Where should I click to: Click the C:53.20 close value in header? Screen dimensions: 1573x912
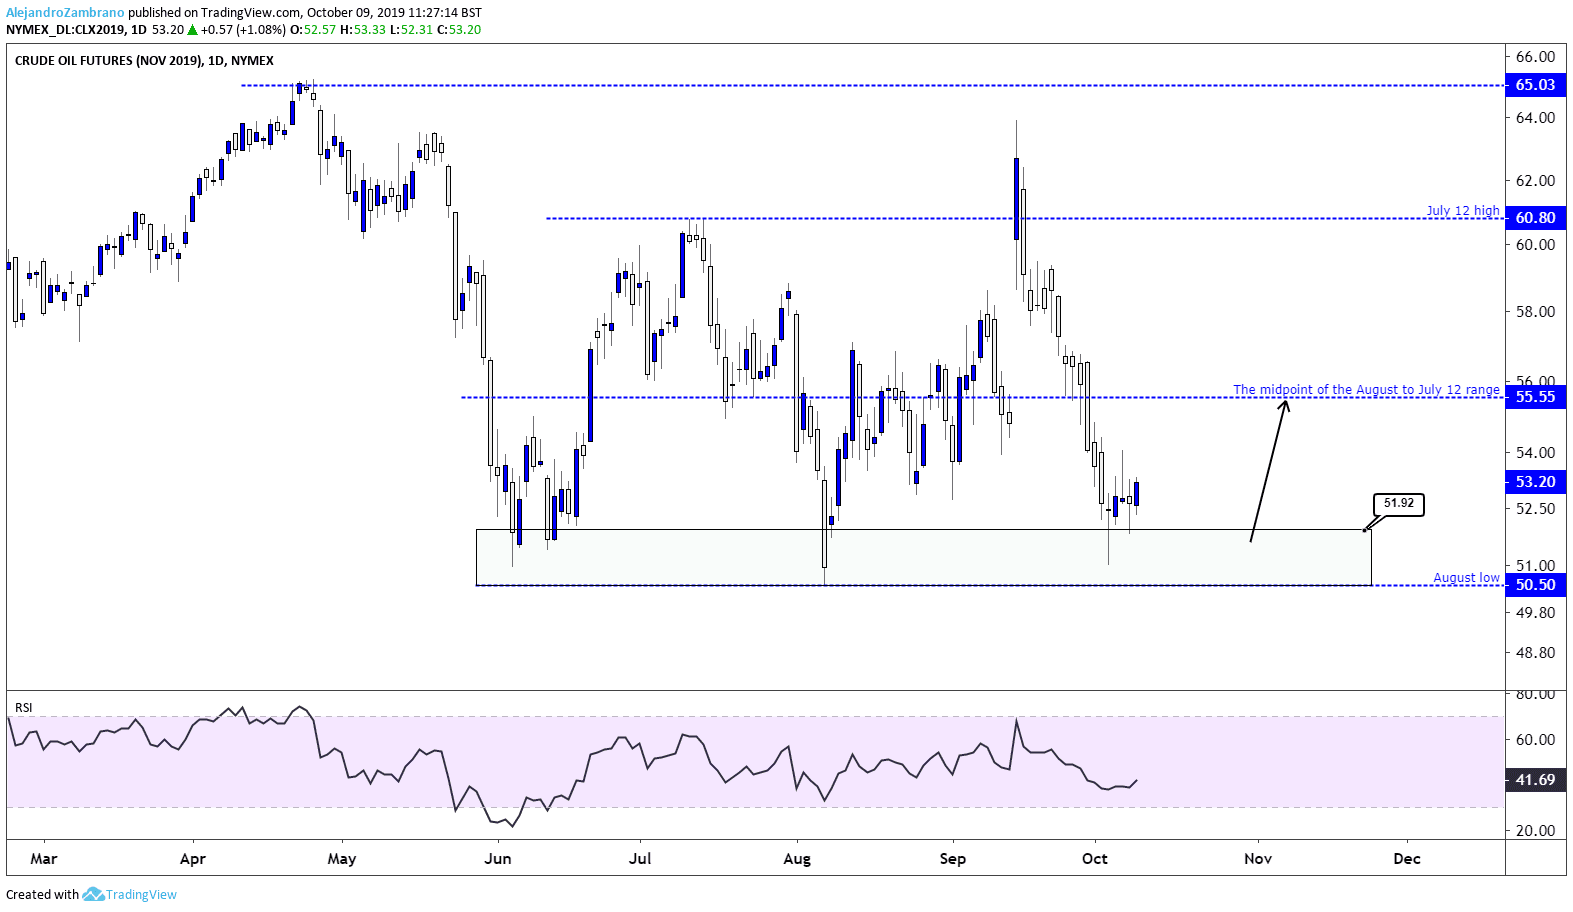click(x=459, y=30)
